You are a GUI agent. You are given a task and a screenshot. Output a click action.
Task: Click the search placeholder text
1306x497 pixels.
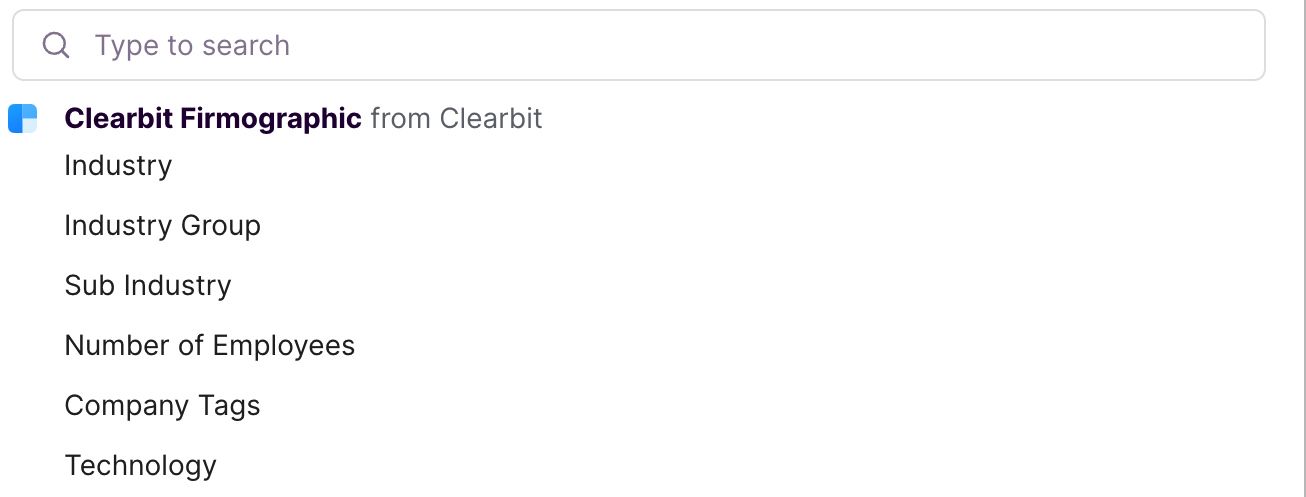192,46
